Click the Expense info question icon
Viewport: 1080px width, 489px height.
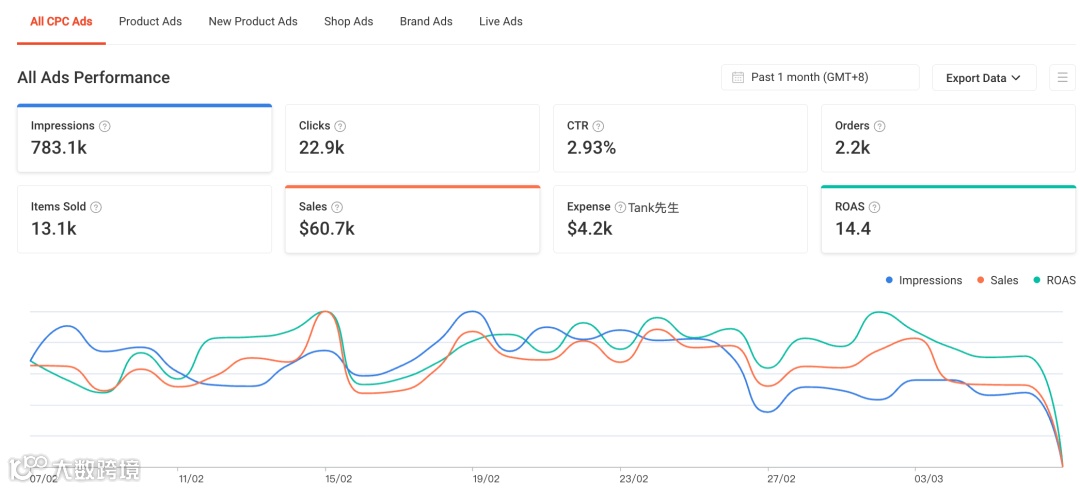click(620, 207)
